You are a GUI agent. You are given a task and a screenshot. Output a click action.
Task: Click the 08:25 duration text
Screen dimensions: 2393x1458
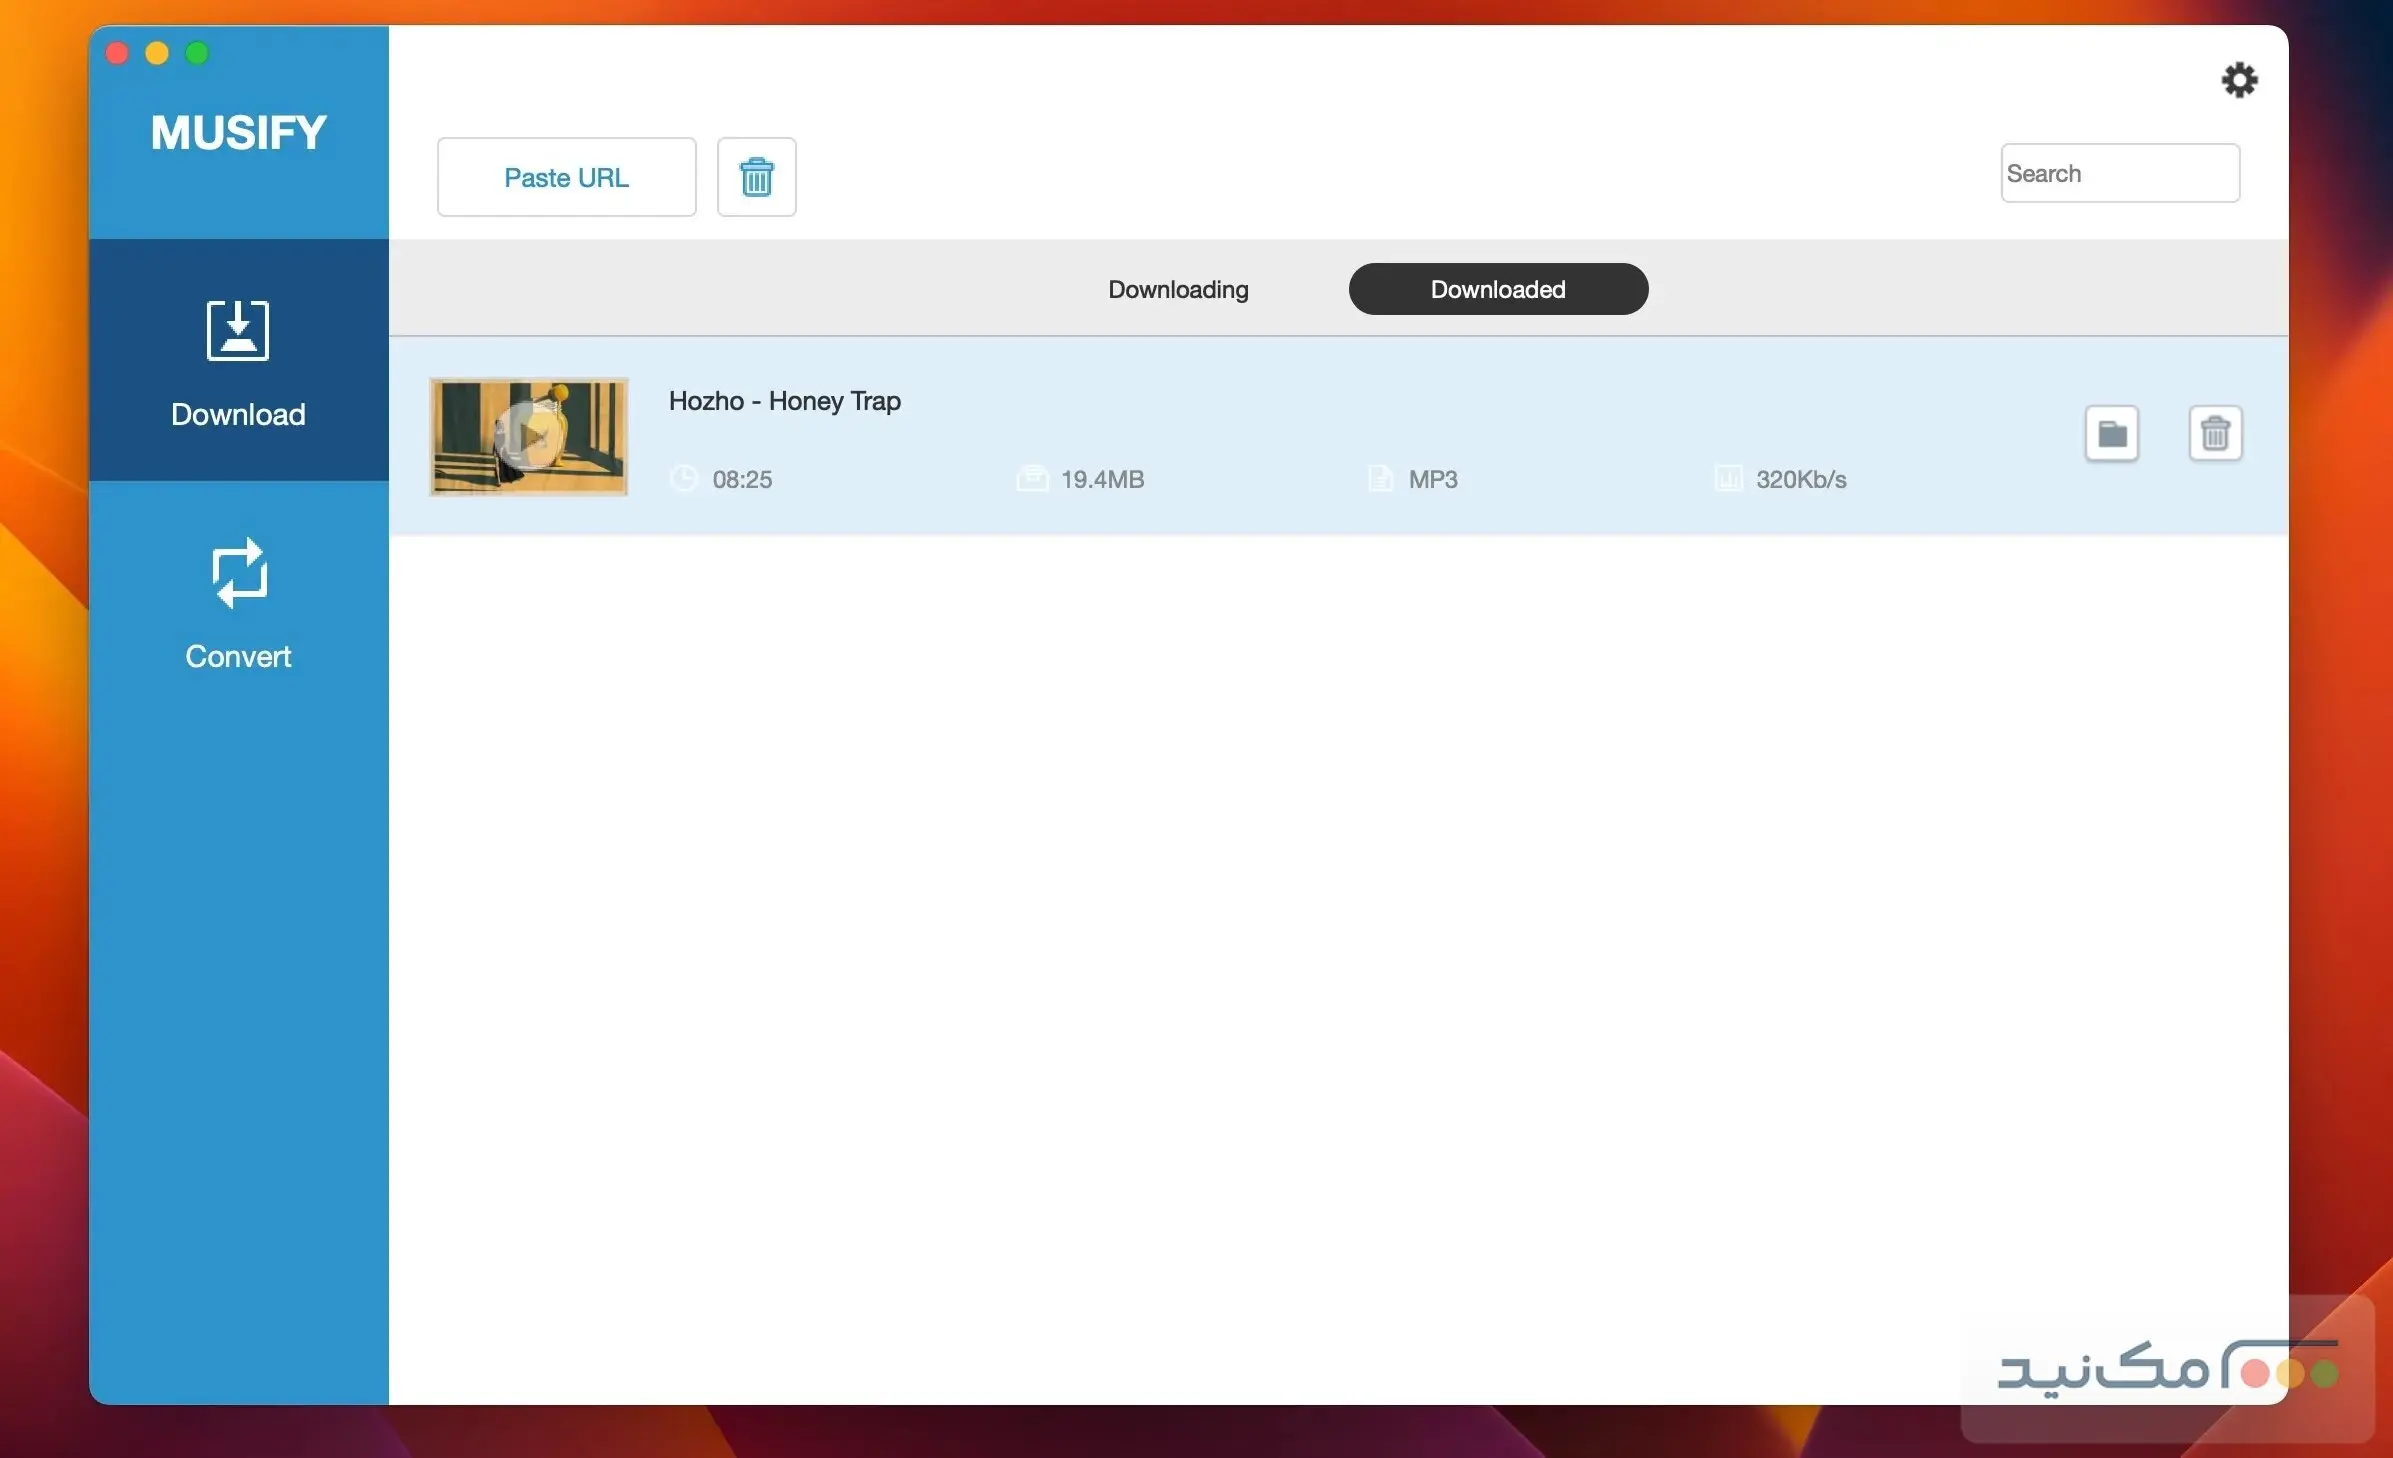742,479
